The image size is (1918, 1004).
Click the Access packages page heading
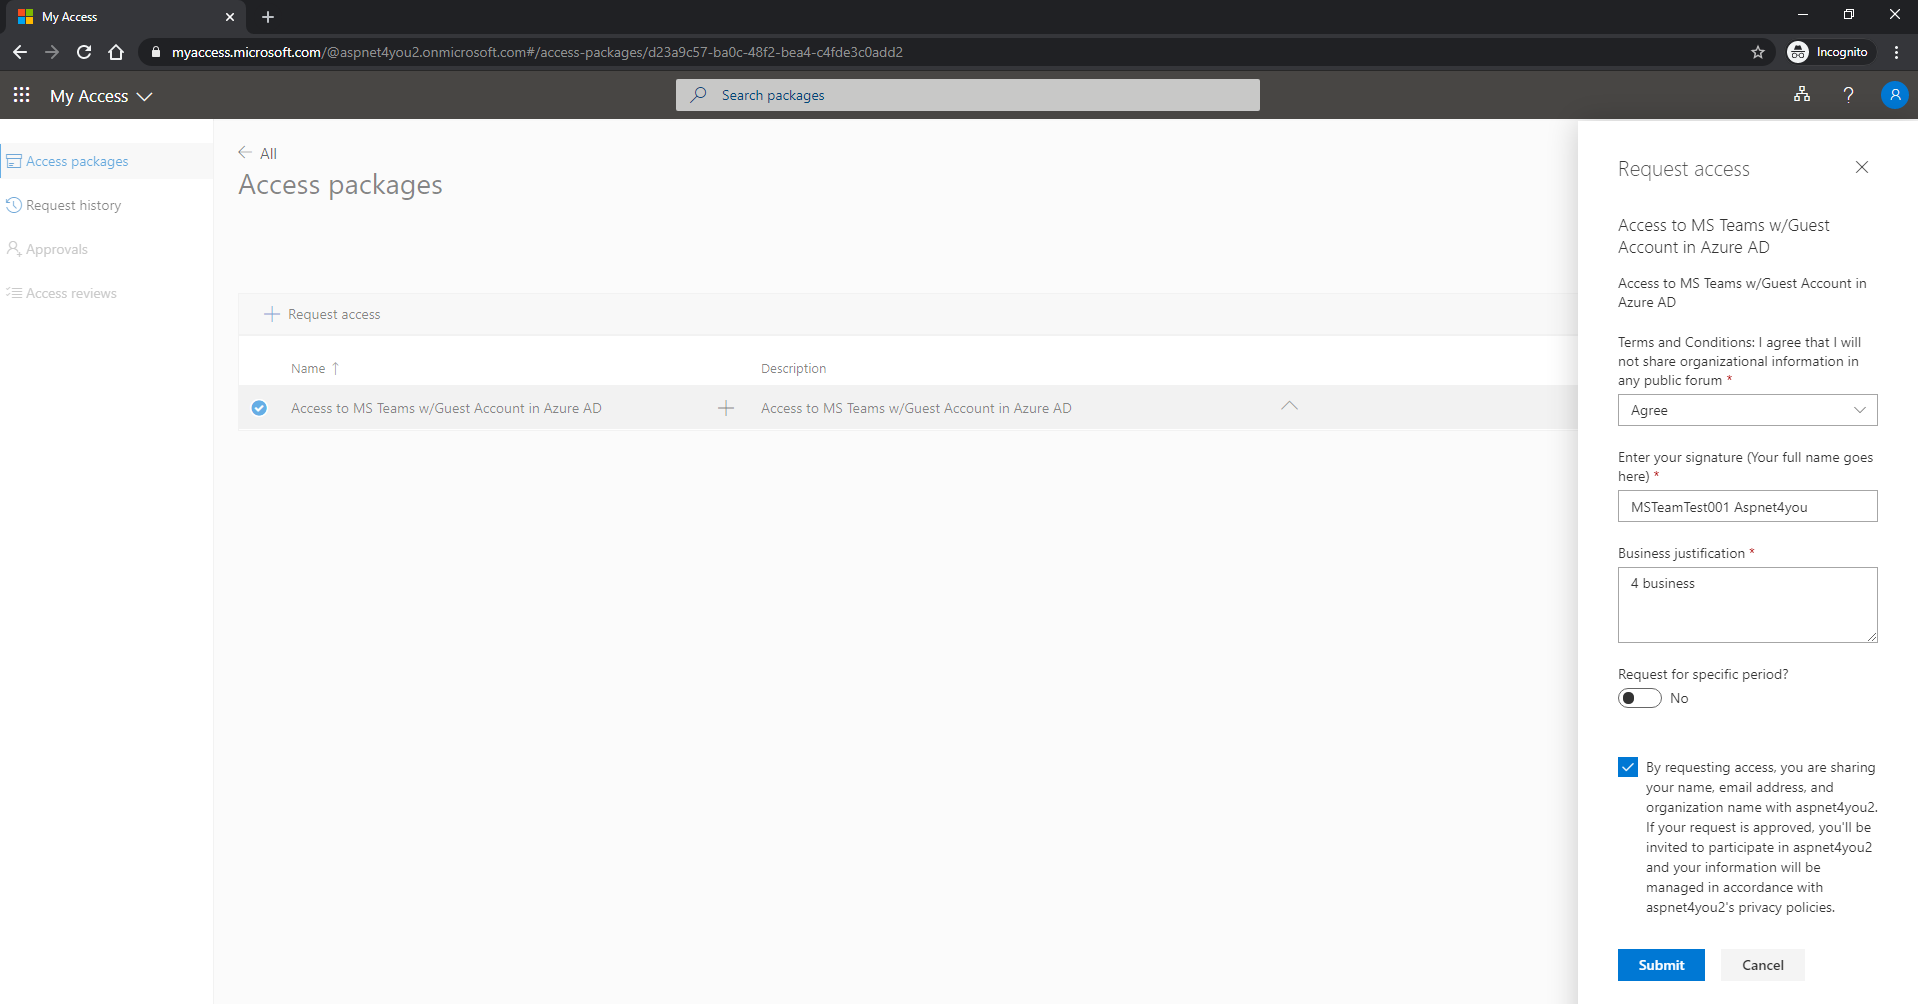point(340,185)
